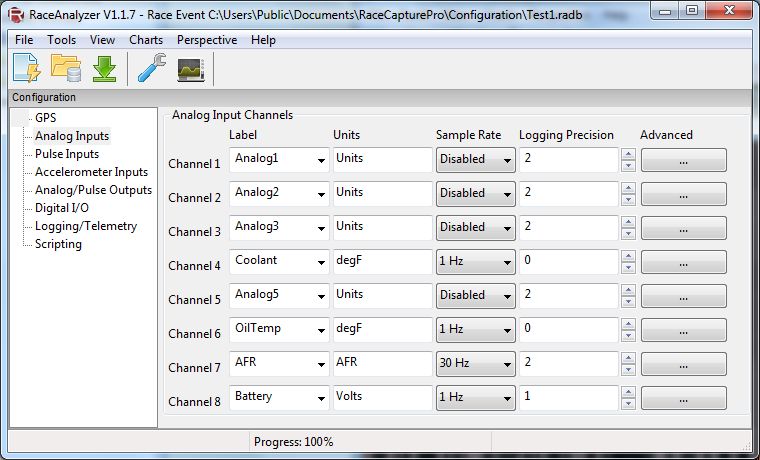Click Channel 4 Advanced button

click(683, 262)
